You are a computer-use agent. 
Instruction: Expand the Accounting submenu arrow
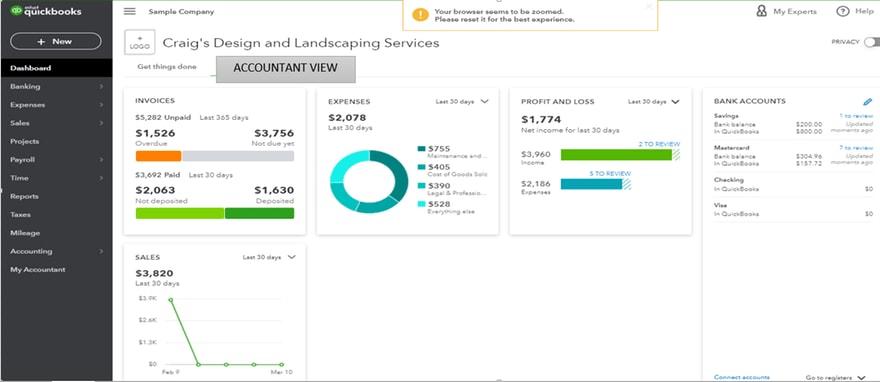101,251
